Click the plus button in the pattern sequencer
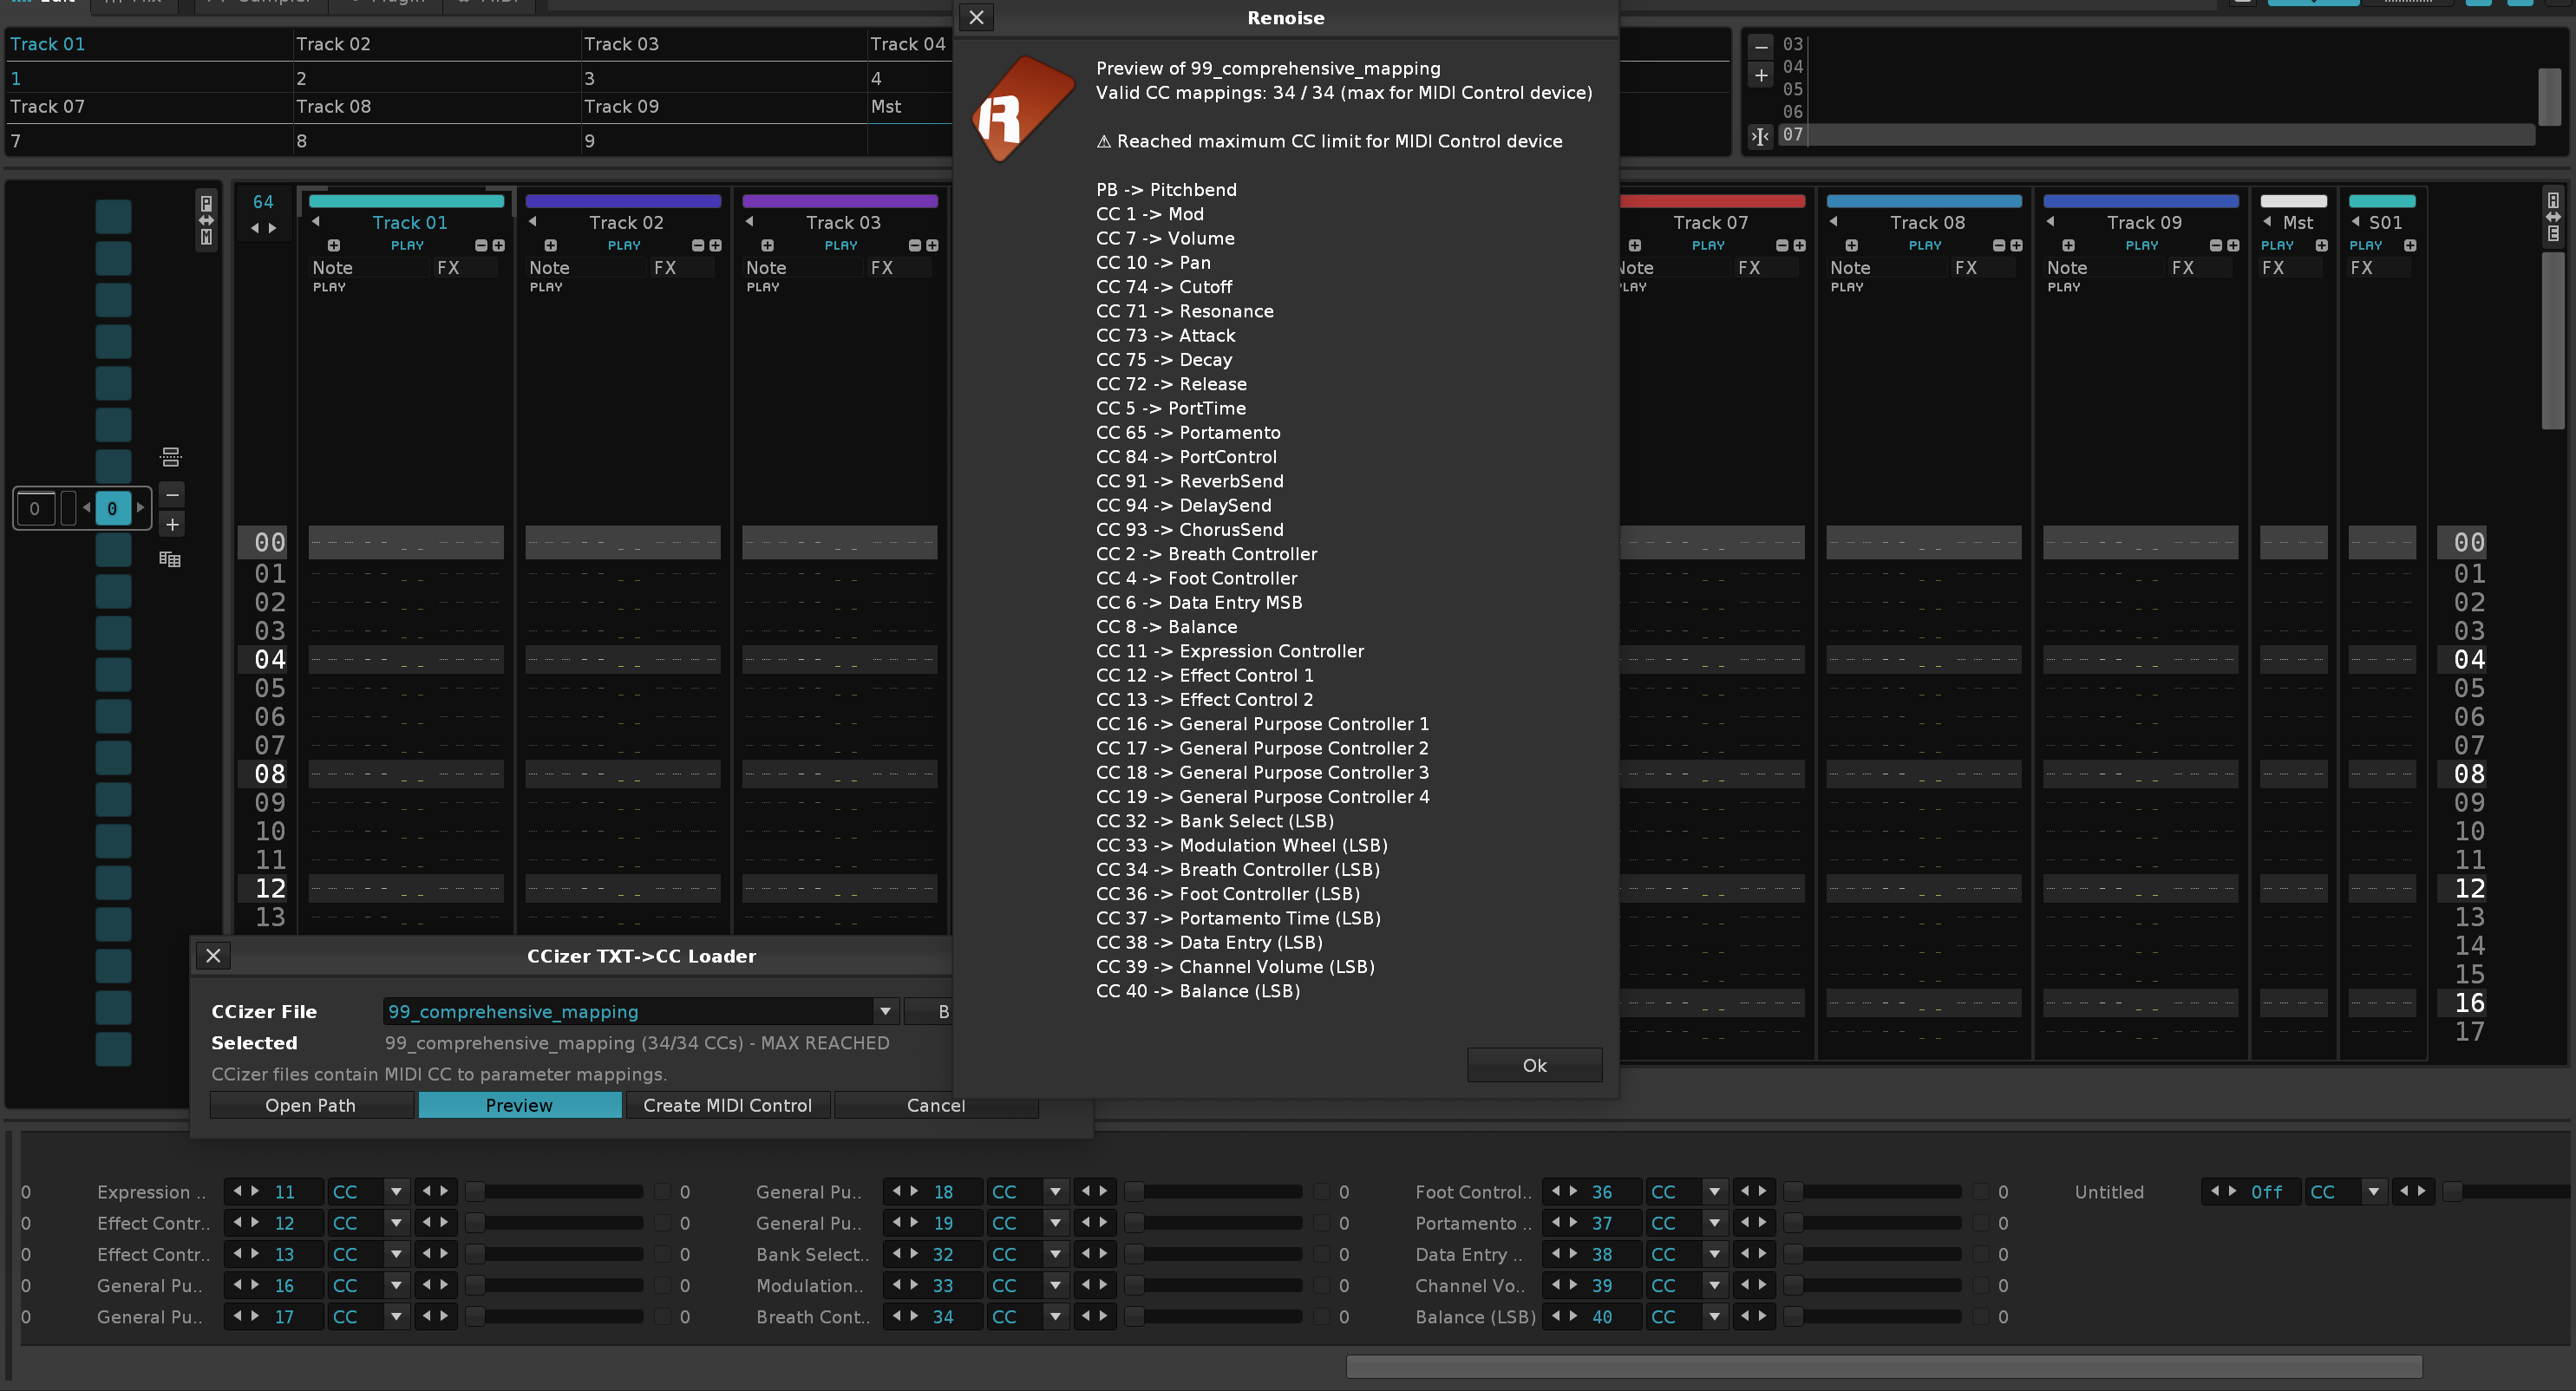 [x=172, y=524]
